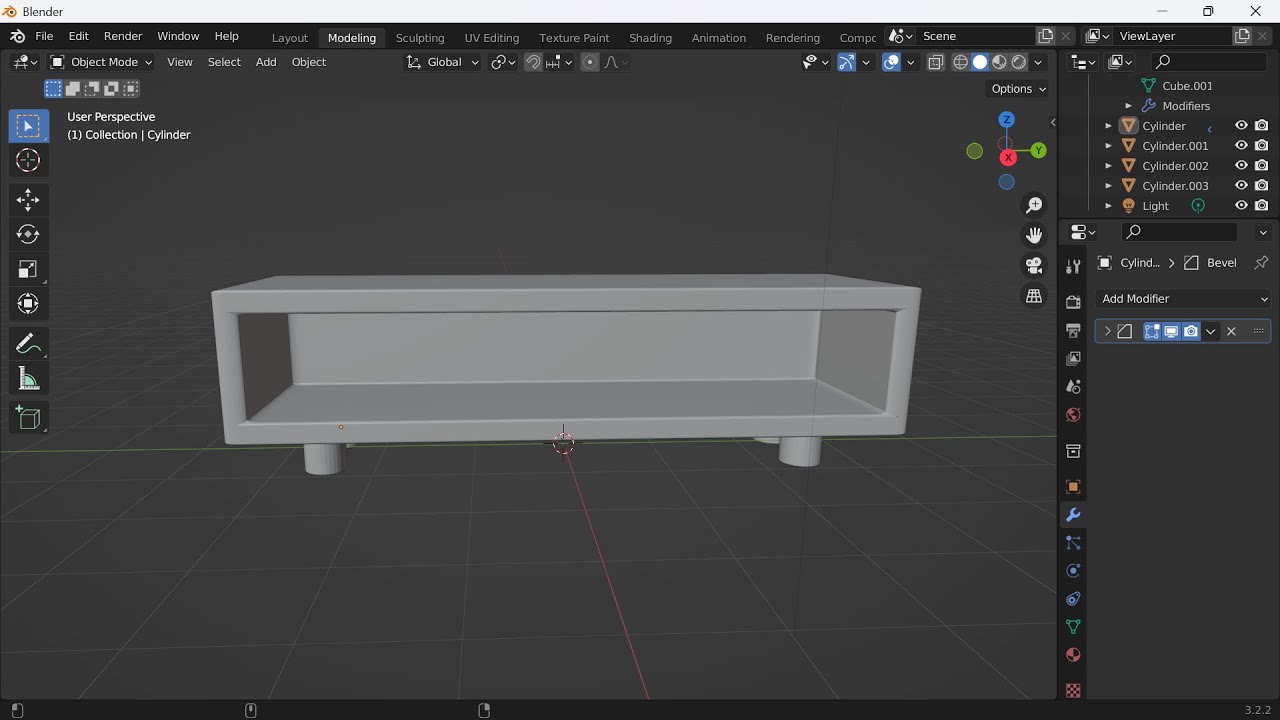The width and height of the screenshot is (1280, 720).
Task: Hide Light object via eye icon
Action: click(1241, 206)
